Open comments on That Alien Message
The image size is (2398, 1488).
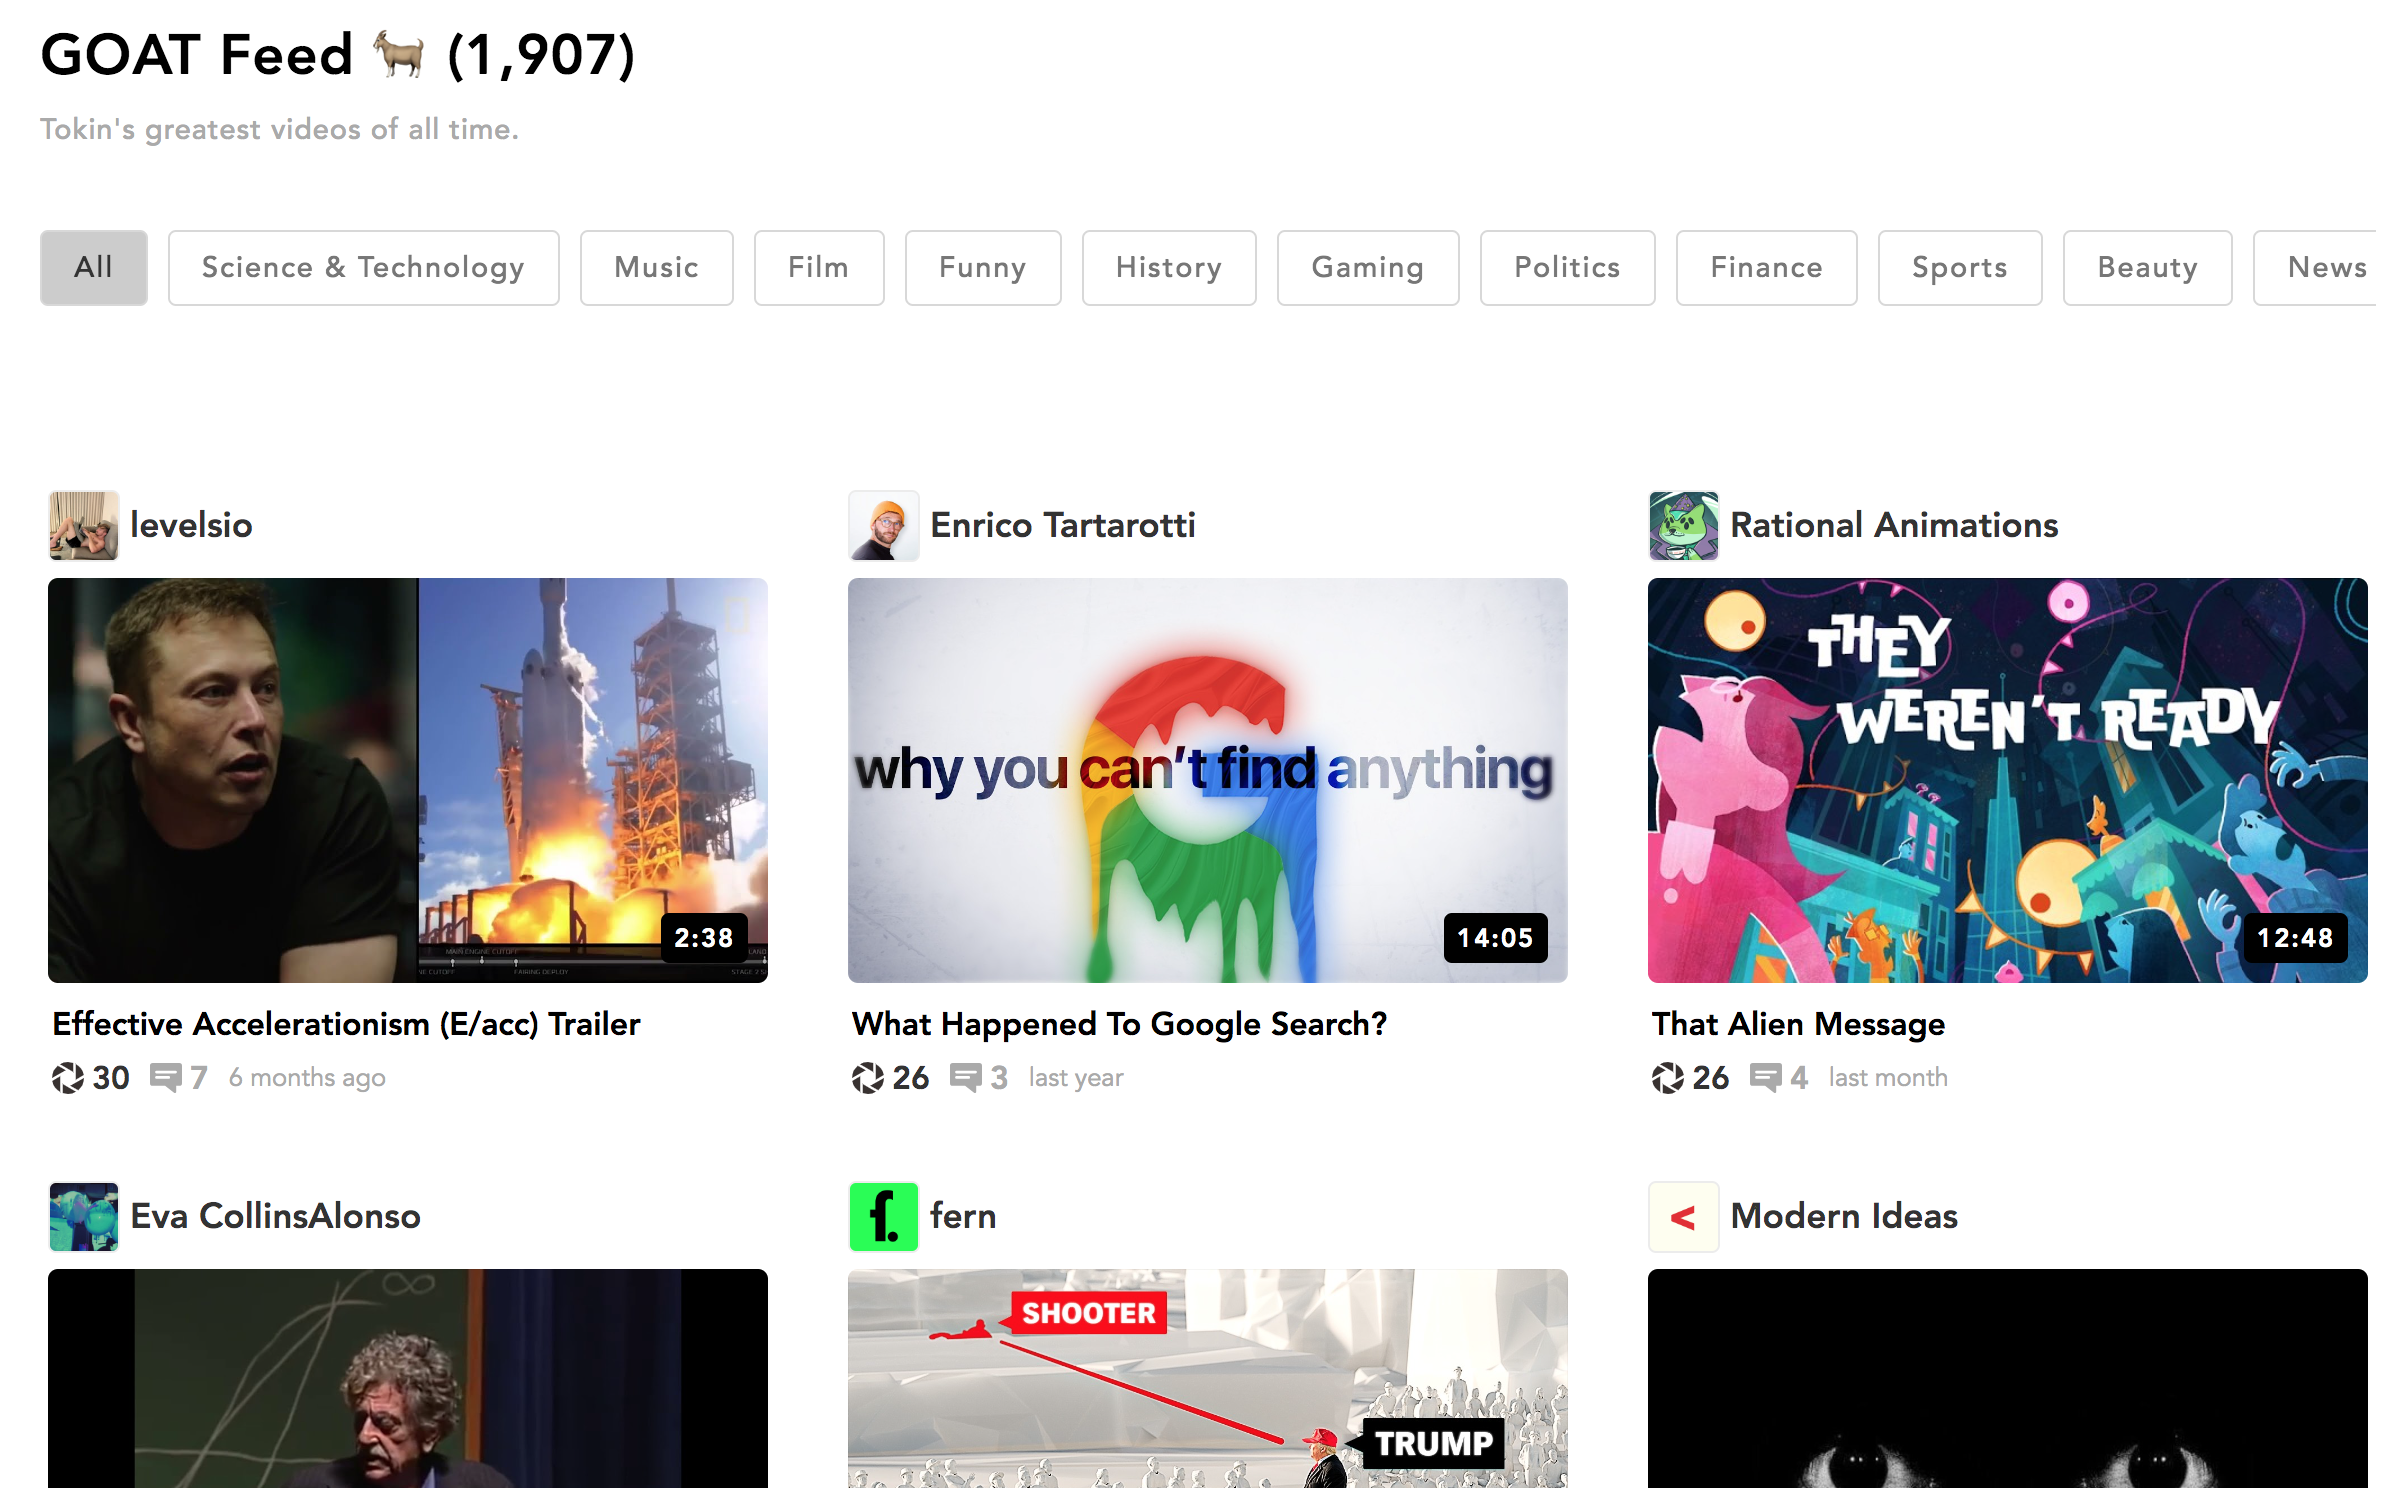click(x=1766, y=1078)
